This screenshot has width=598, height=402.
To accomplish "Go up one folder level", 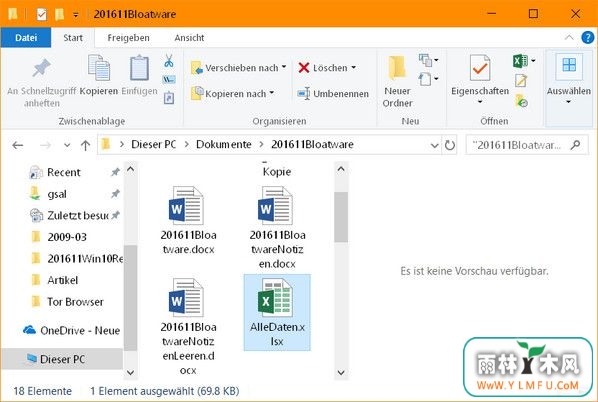I will pos(85,145).
